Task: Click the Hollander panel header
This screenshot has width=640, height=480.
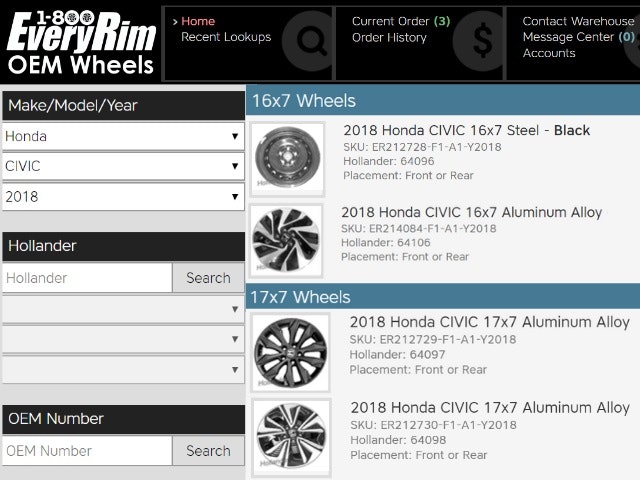Action: tap(123, 246)
